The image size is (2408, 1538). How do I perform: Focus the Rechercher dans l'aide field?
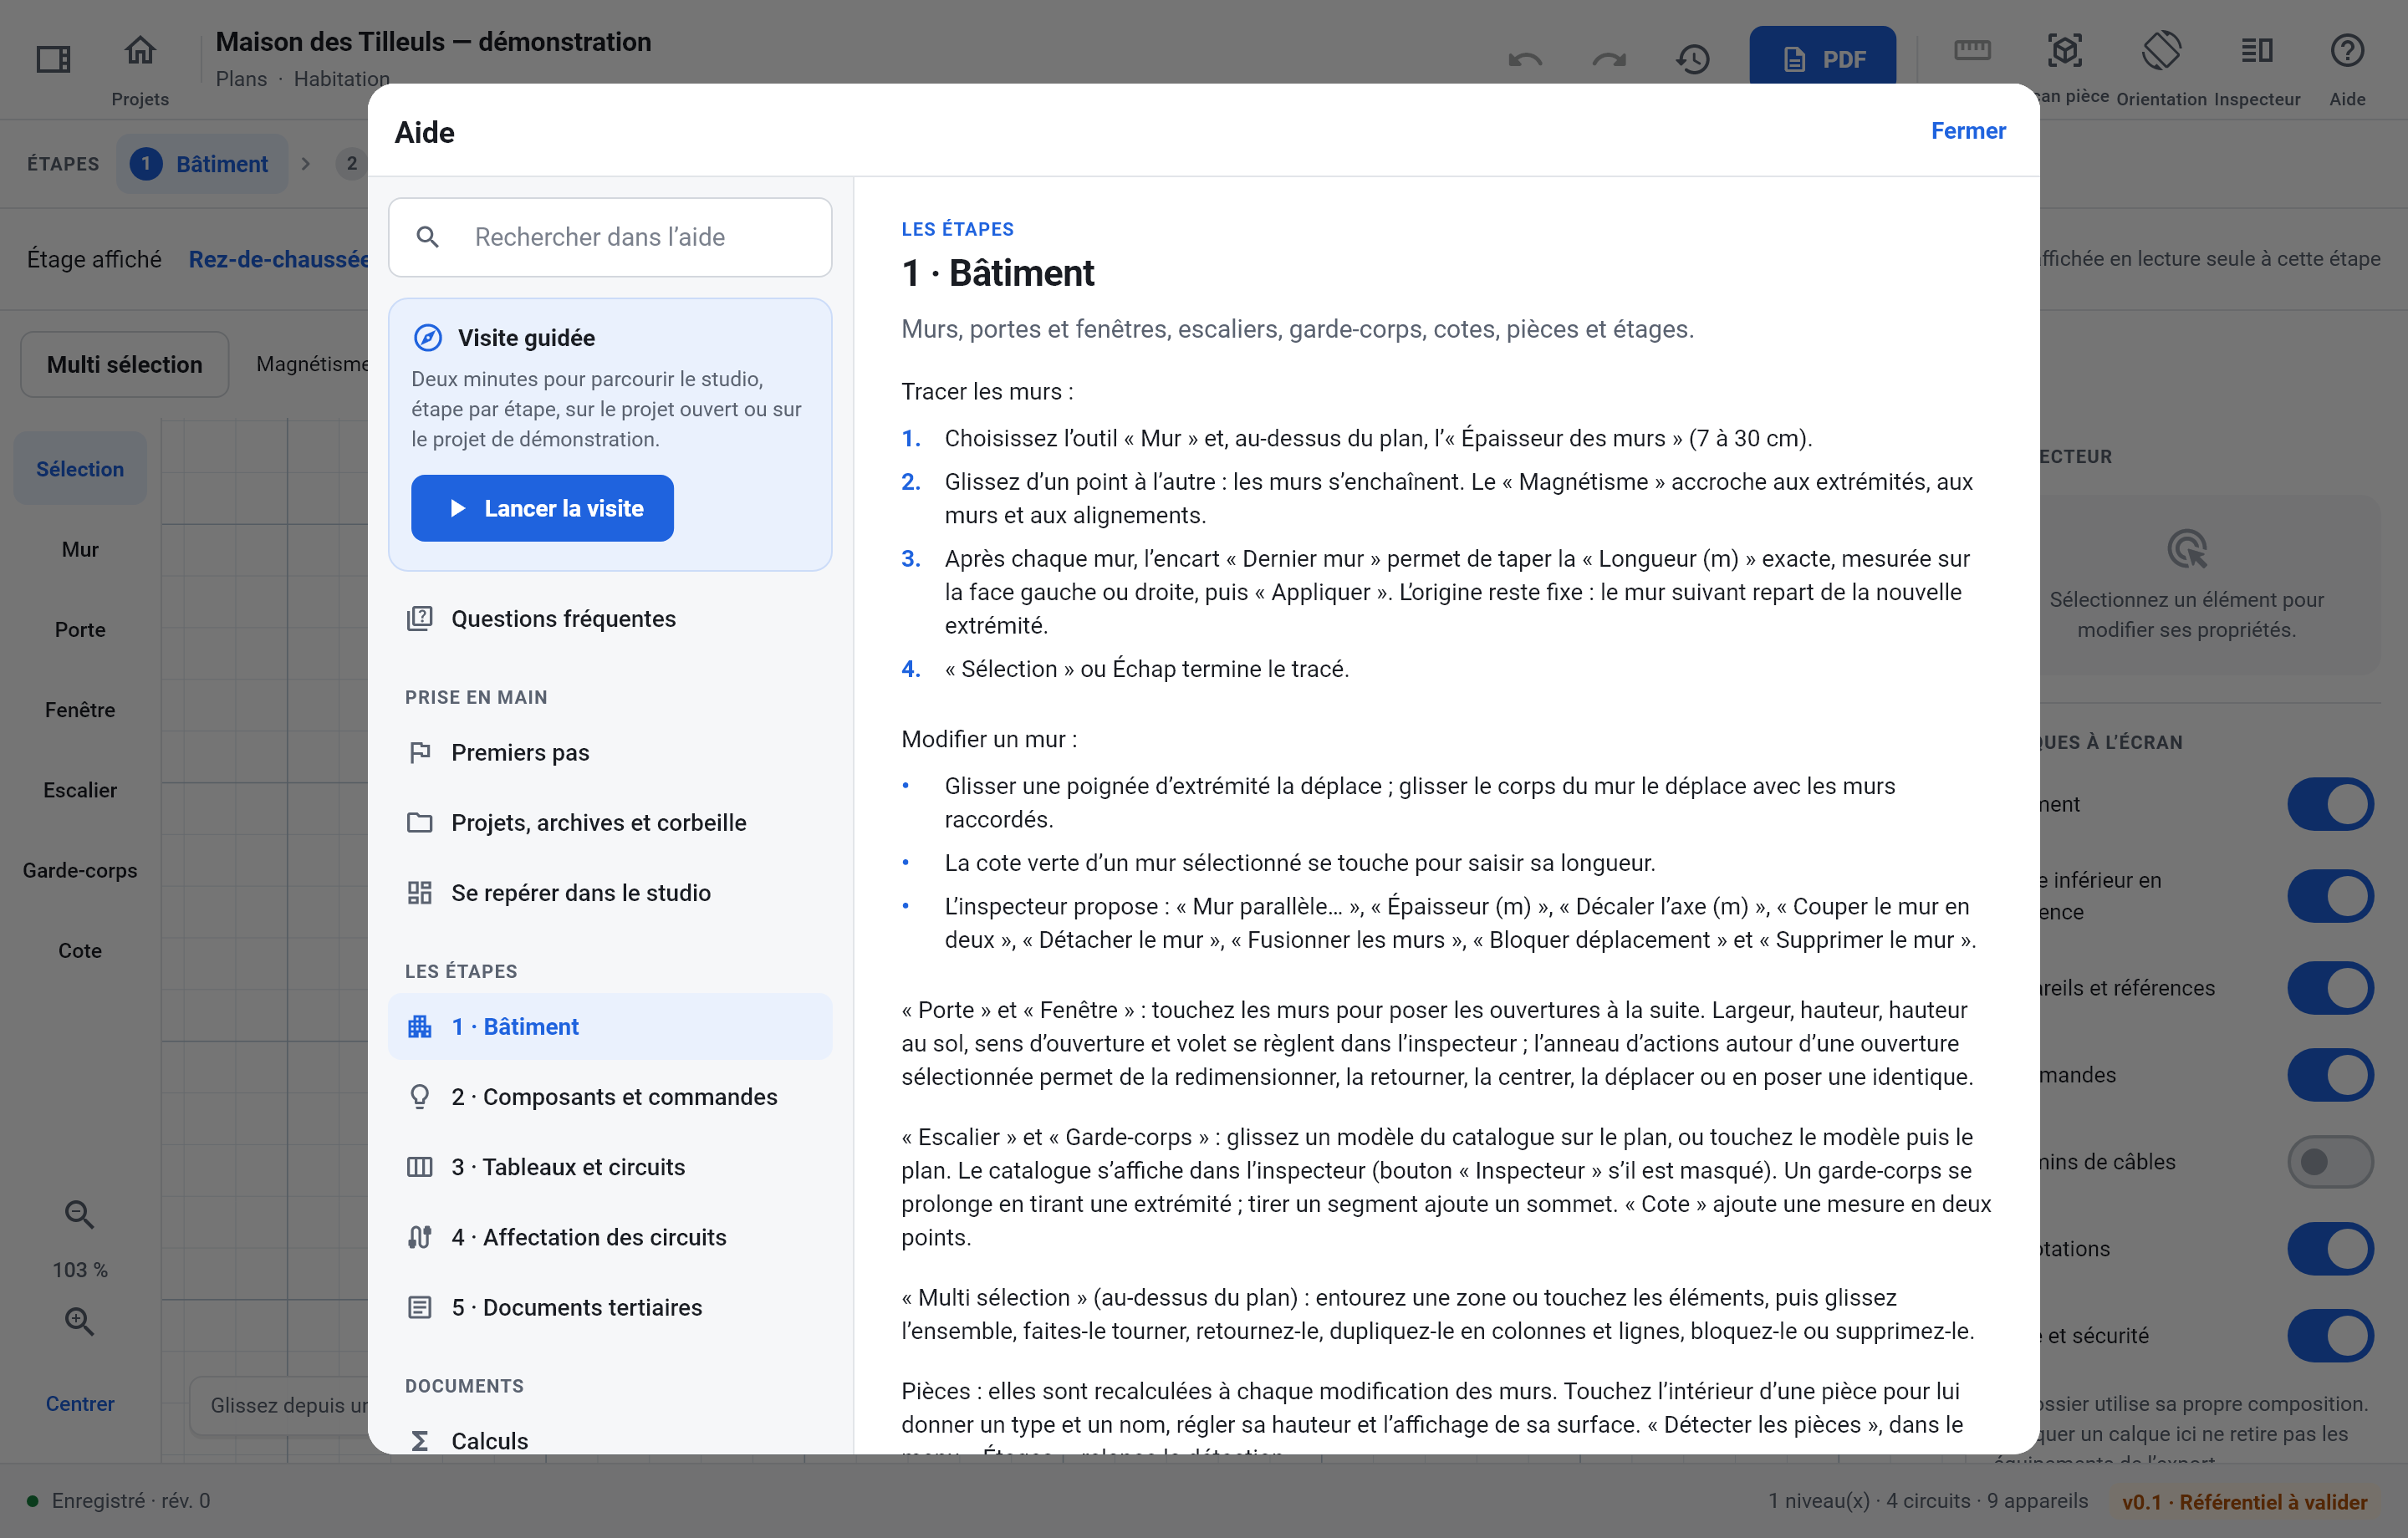point(610,237)
